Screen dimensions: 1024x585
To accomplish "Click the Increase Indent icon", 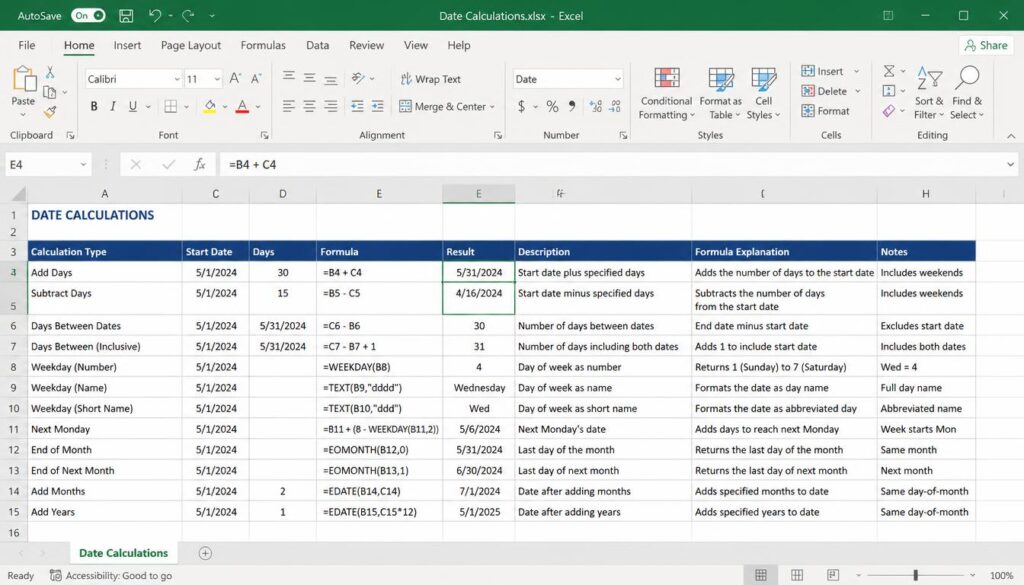I will pyautogui.click(x=377, y=106).
